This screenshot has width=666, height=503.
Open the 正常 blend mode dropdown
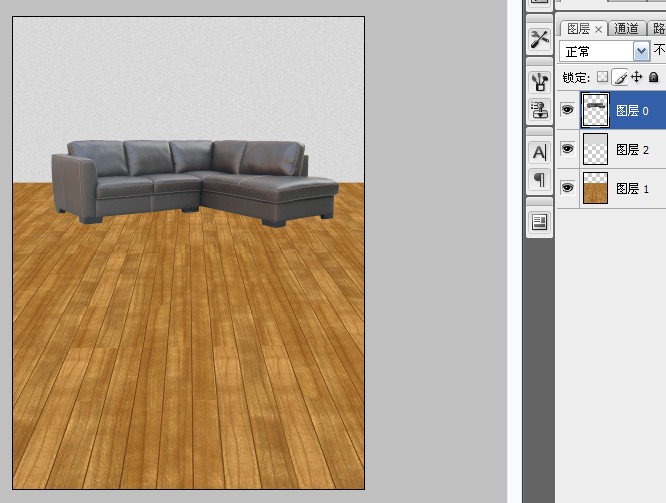[604, 51]
